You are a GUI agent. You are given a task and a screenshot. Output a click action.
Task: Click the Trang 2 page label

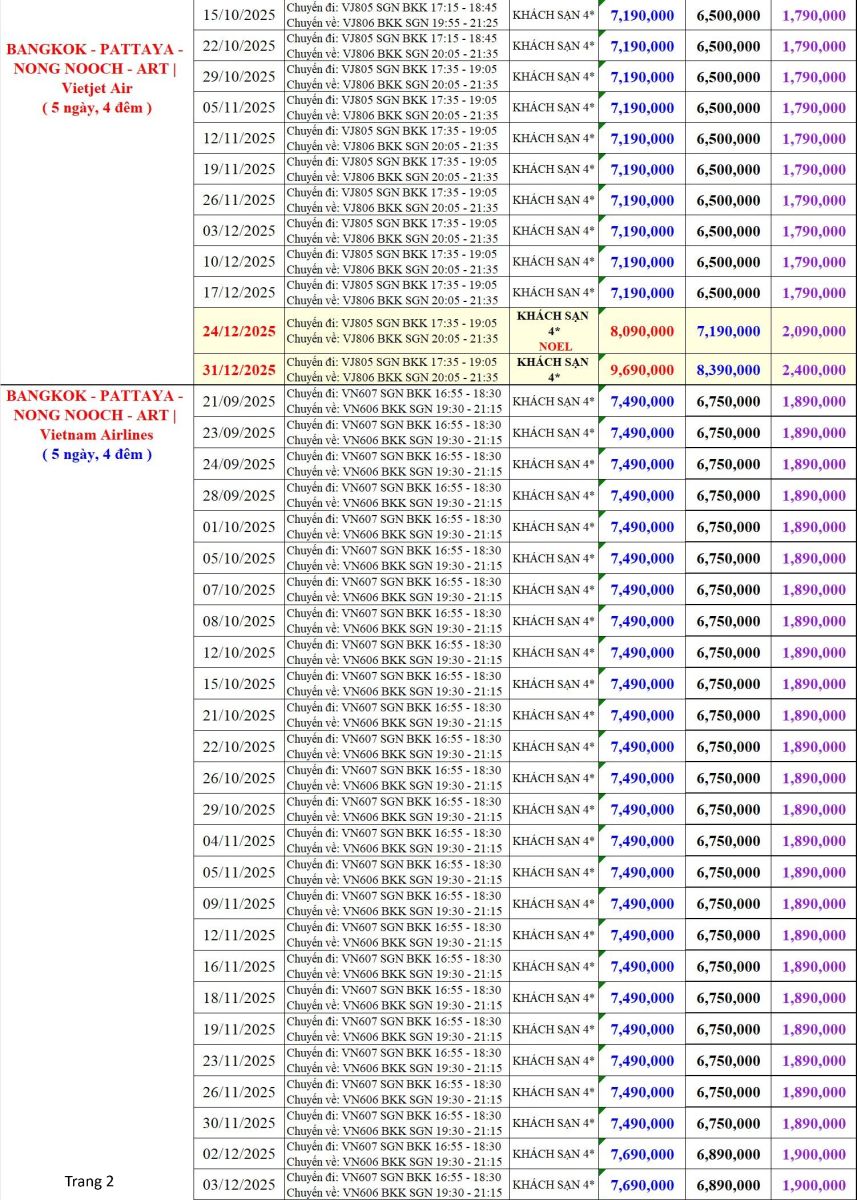[x=89, y=1181]
